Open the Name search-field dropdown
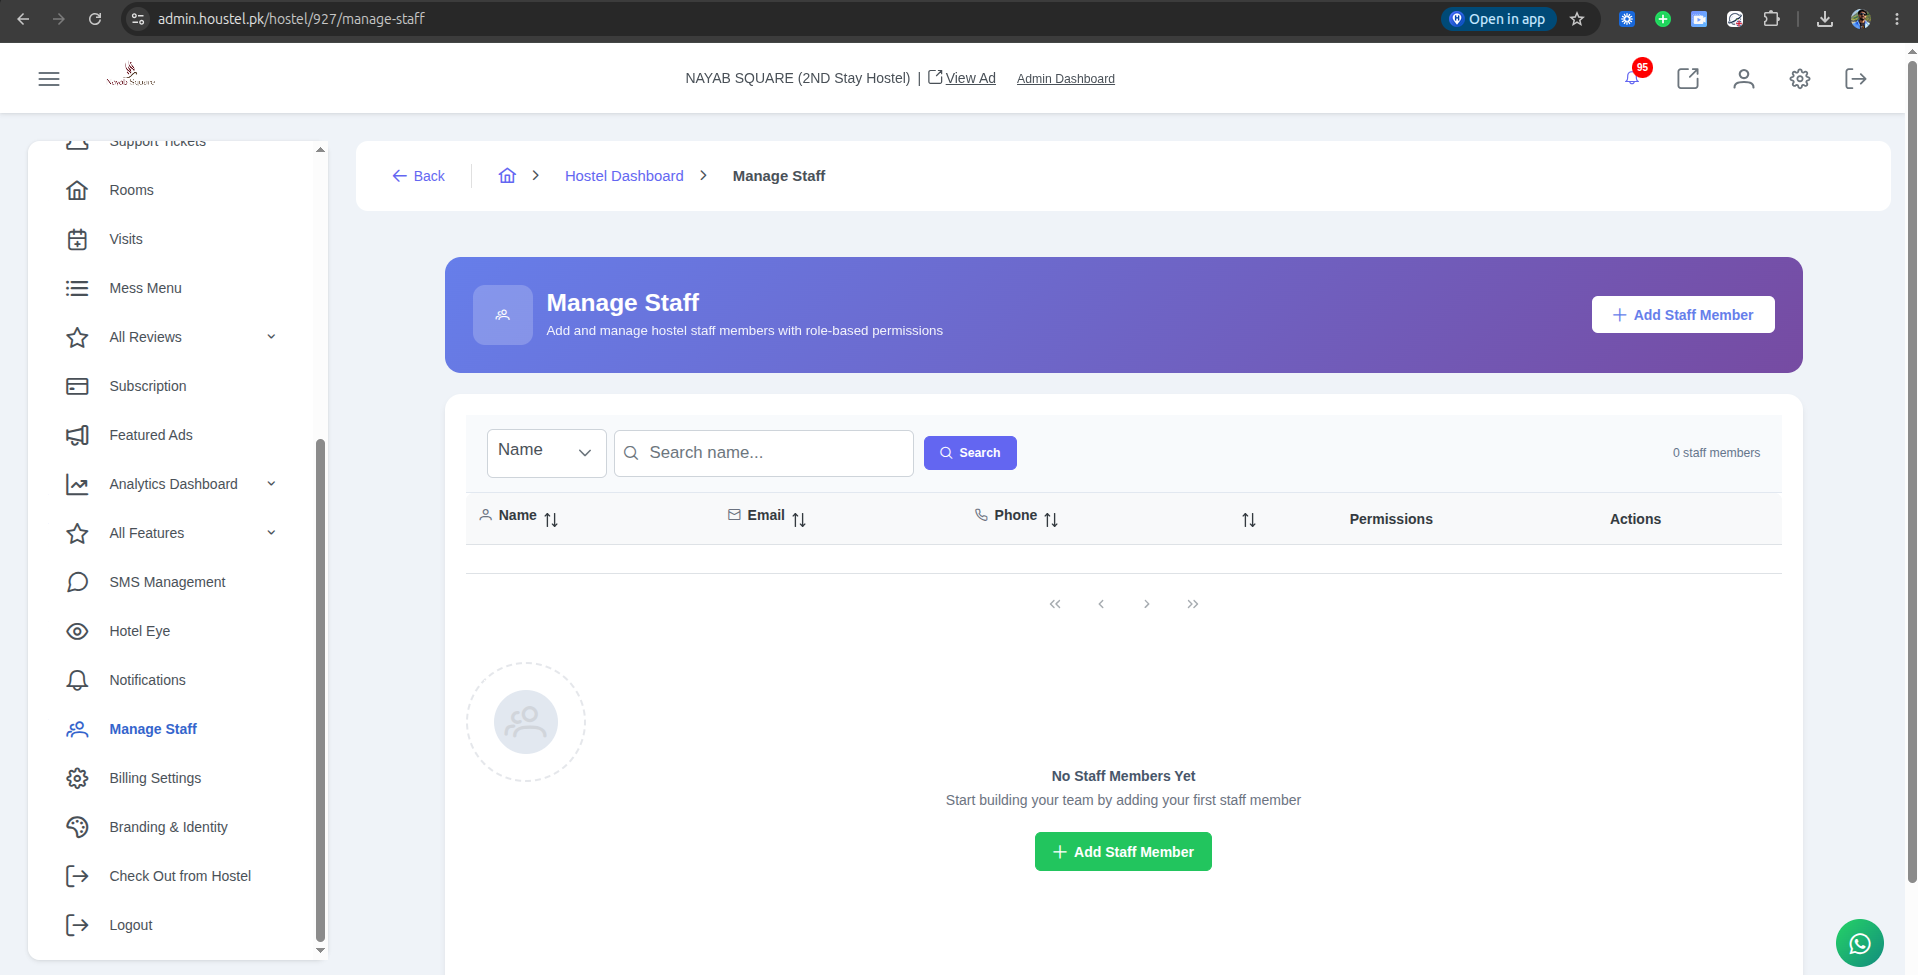 tap(546, 453)
